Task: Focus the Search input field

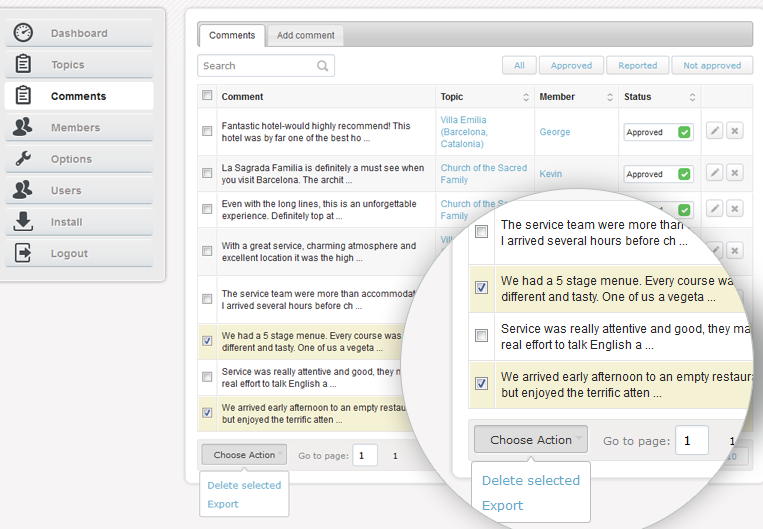Action: (x=266, y=66)
